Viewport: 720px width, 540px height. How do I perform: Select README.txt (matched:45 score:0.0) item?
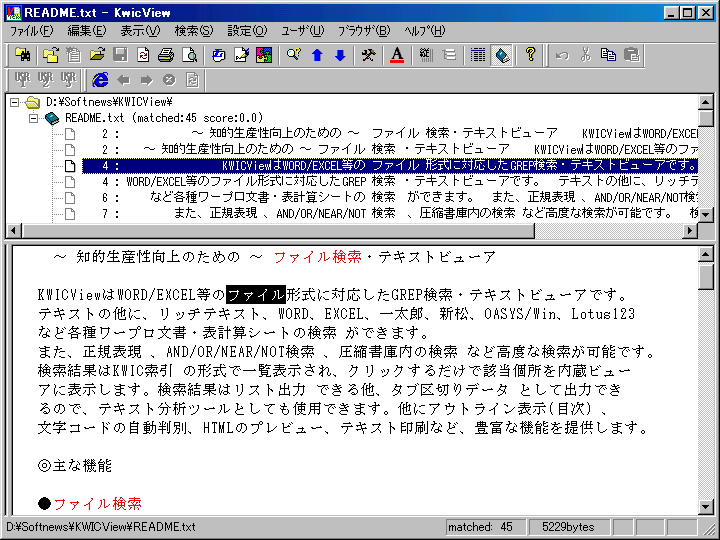coord(164,118)
